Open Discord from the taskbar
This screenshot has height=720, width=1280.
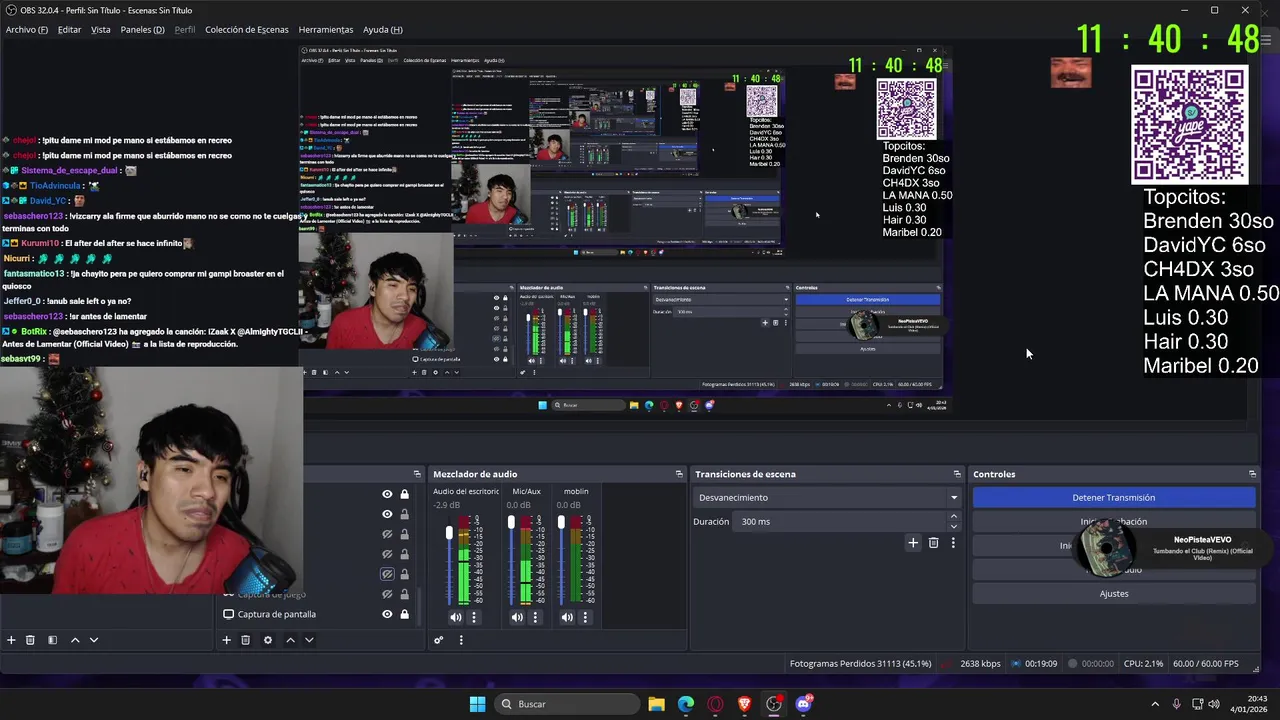pyautogui.click(x=803, y=704)
